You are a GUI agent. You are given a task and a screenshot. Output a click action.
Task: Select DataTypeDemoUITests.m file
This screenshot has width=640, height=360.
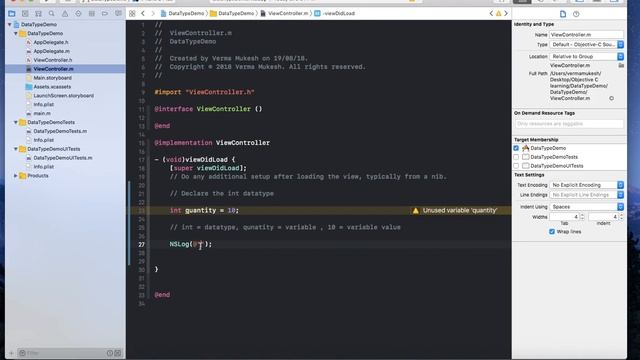pos(63,158)
